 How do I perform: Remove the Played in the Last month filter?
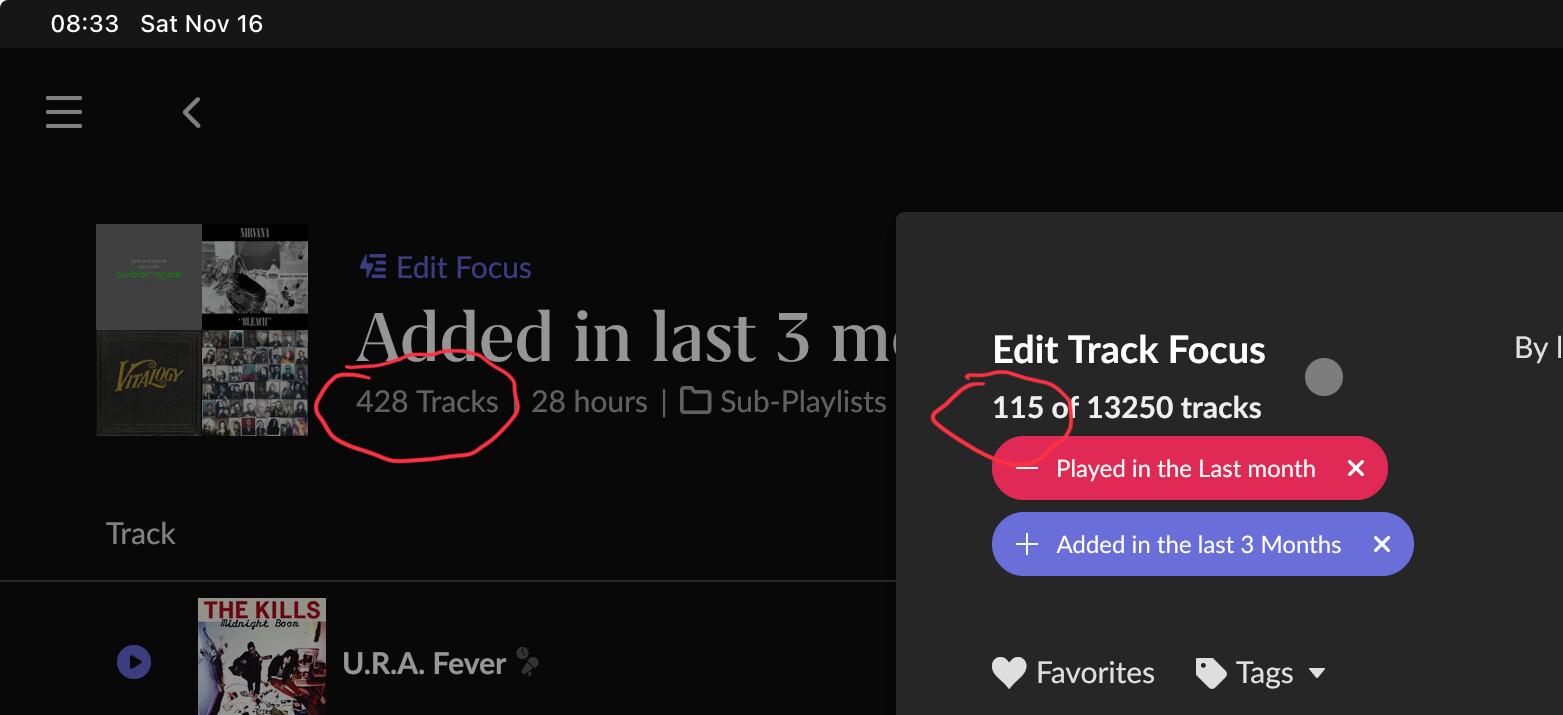click(1355, 468)
